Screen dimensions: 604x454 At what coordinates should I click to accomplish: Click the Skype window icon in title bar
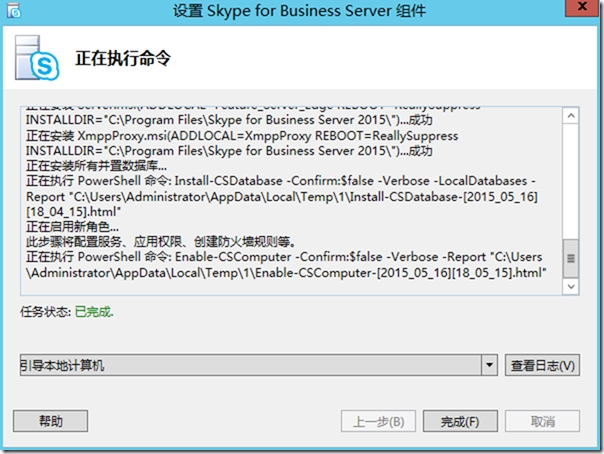14,11
